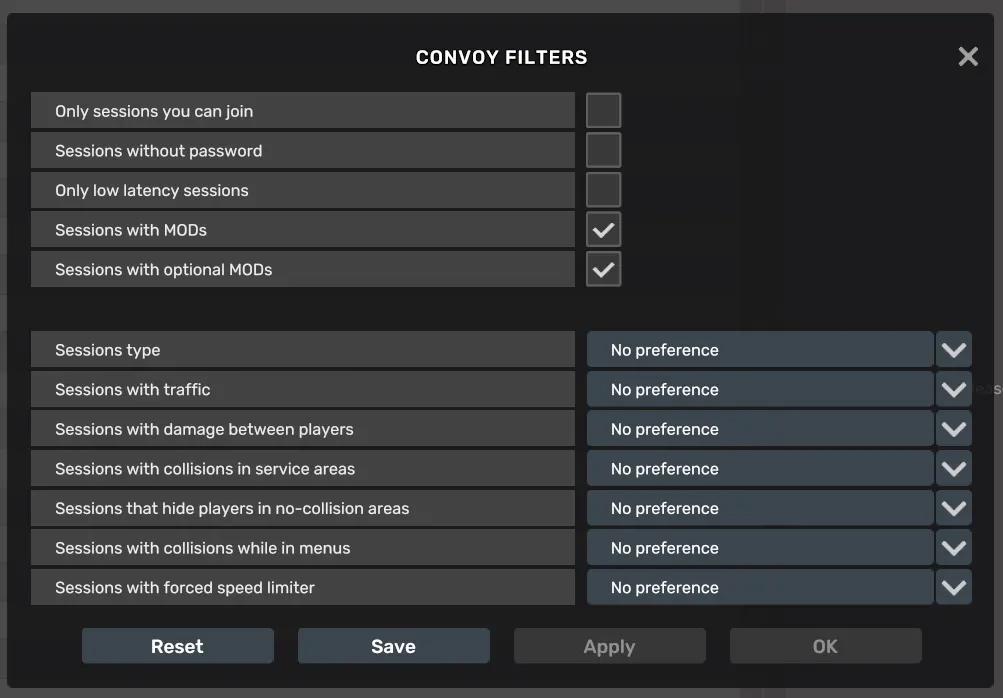The width and height of the screenshot is (1003, 698).
Task: Click the chevron beside 'Sessions with traffic'
Action: click(953, 389)
